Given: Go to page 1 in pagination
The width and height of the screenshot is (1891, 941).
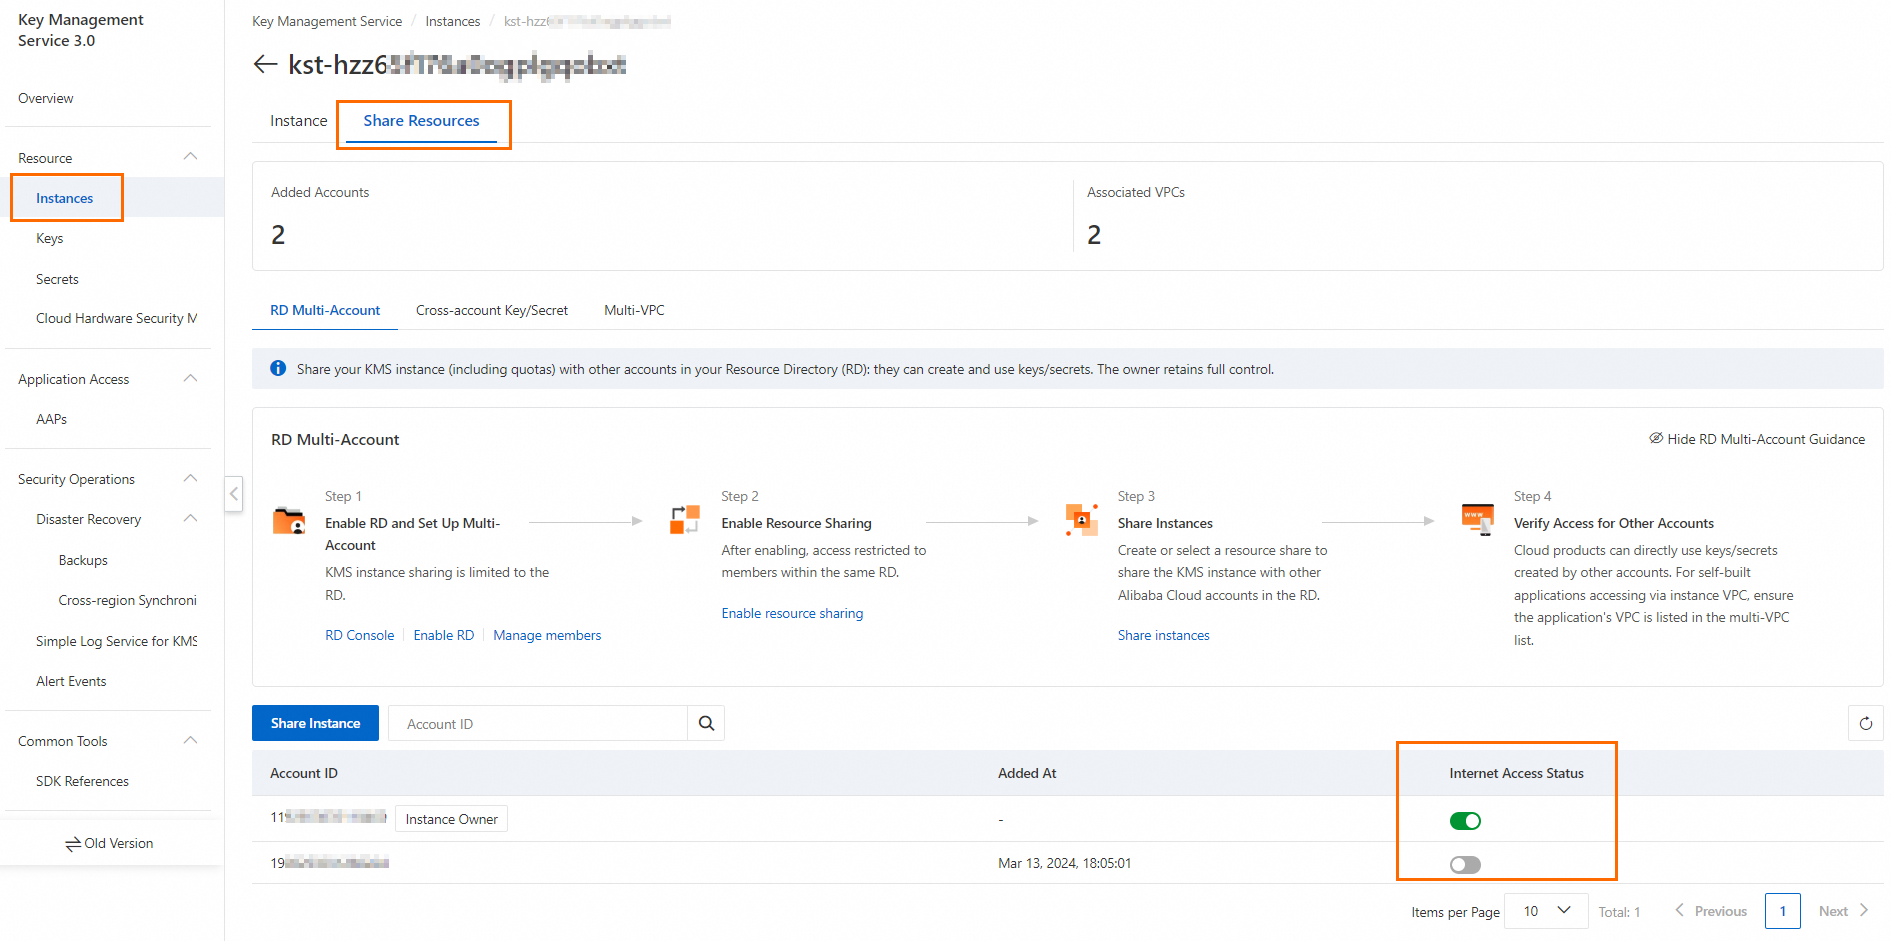Looking at the screenshot, I should (1782, 911).
